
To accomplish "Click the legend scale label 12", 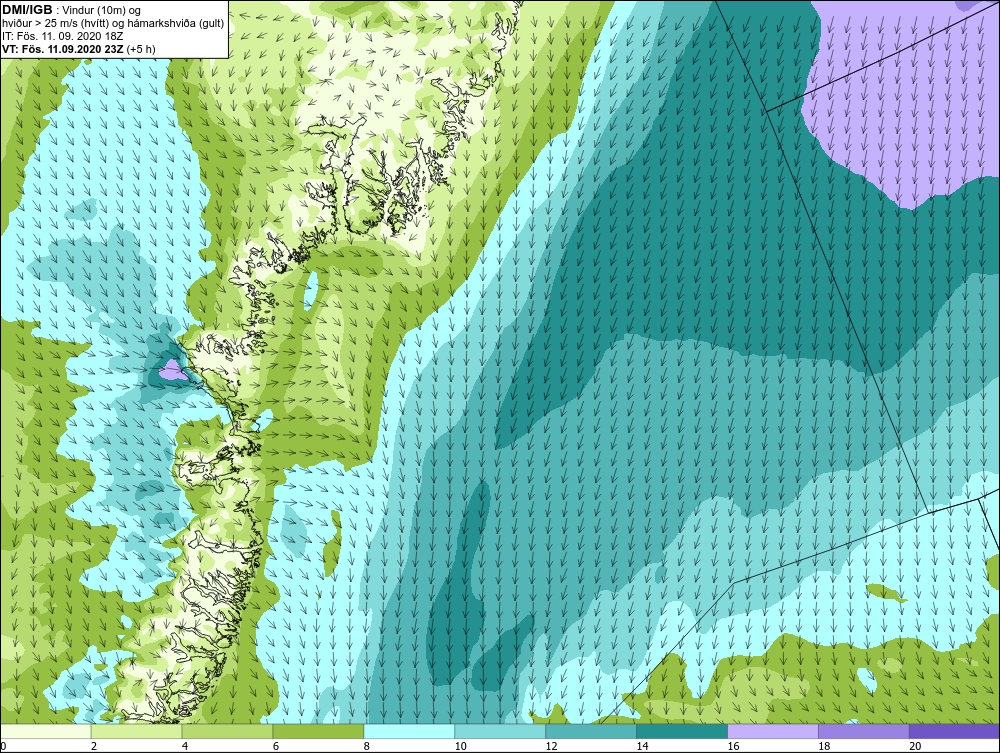I will tap(552, 746).
